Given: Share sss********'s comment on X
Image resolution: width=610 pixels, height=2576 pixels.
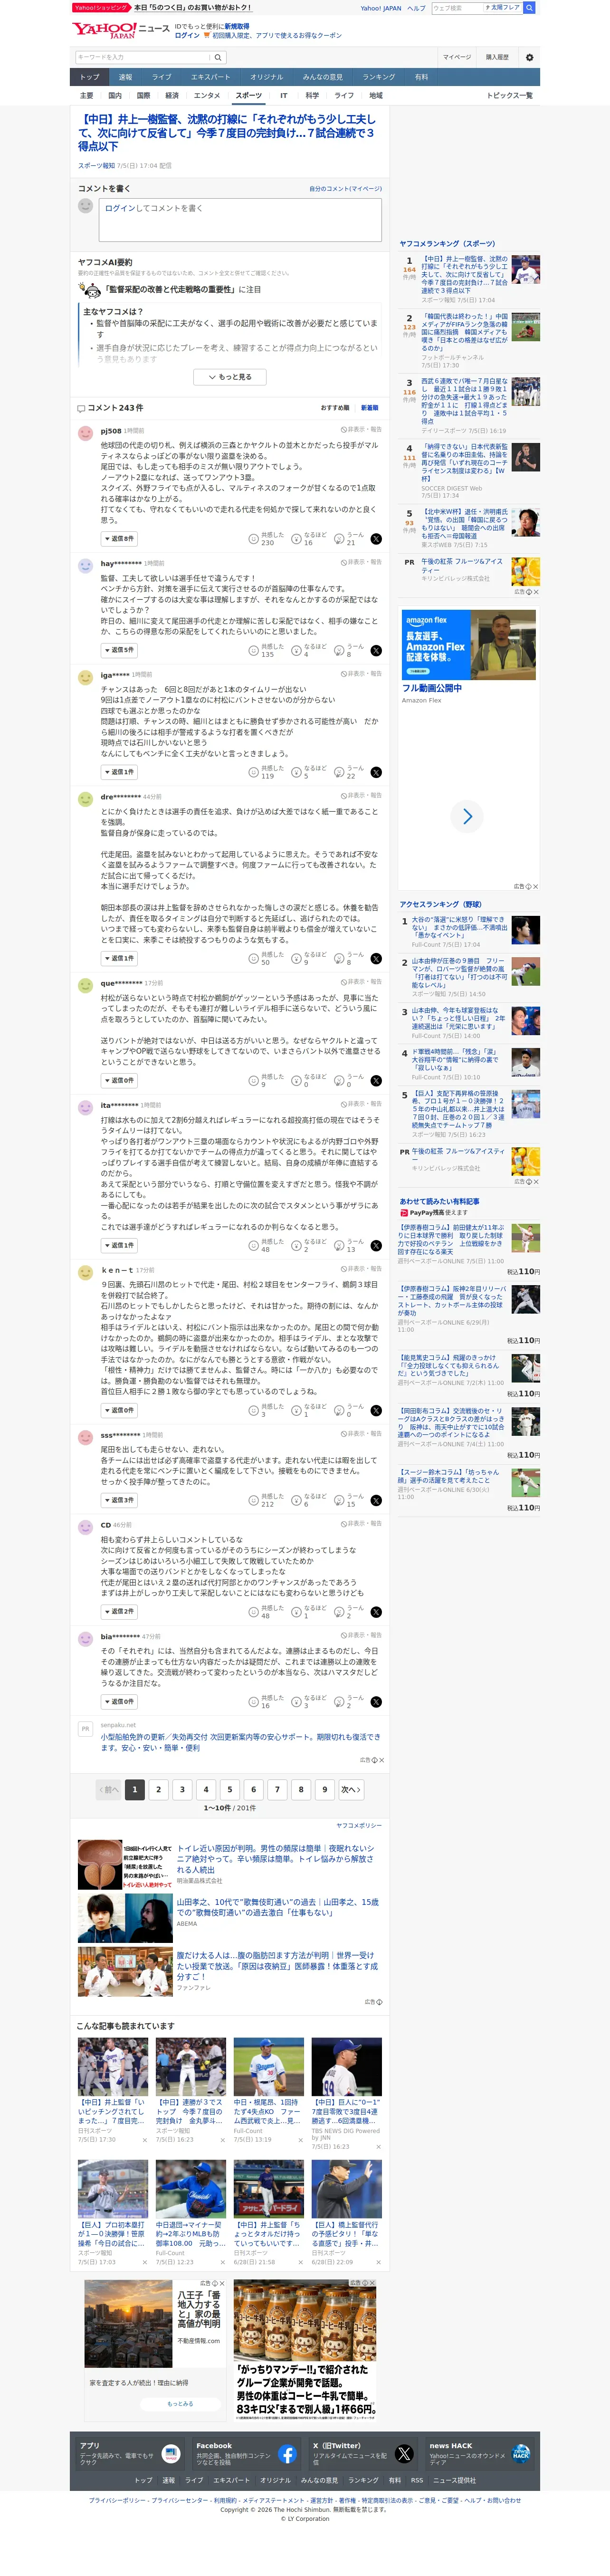Looking at the screenshot, I should [x=376, y=1500].
